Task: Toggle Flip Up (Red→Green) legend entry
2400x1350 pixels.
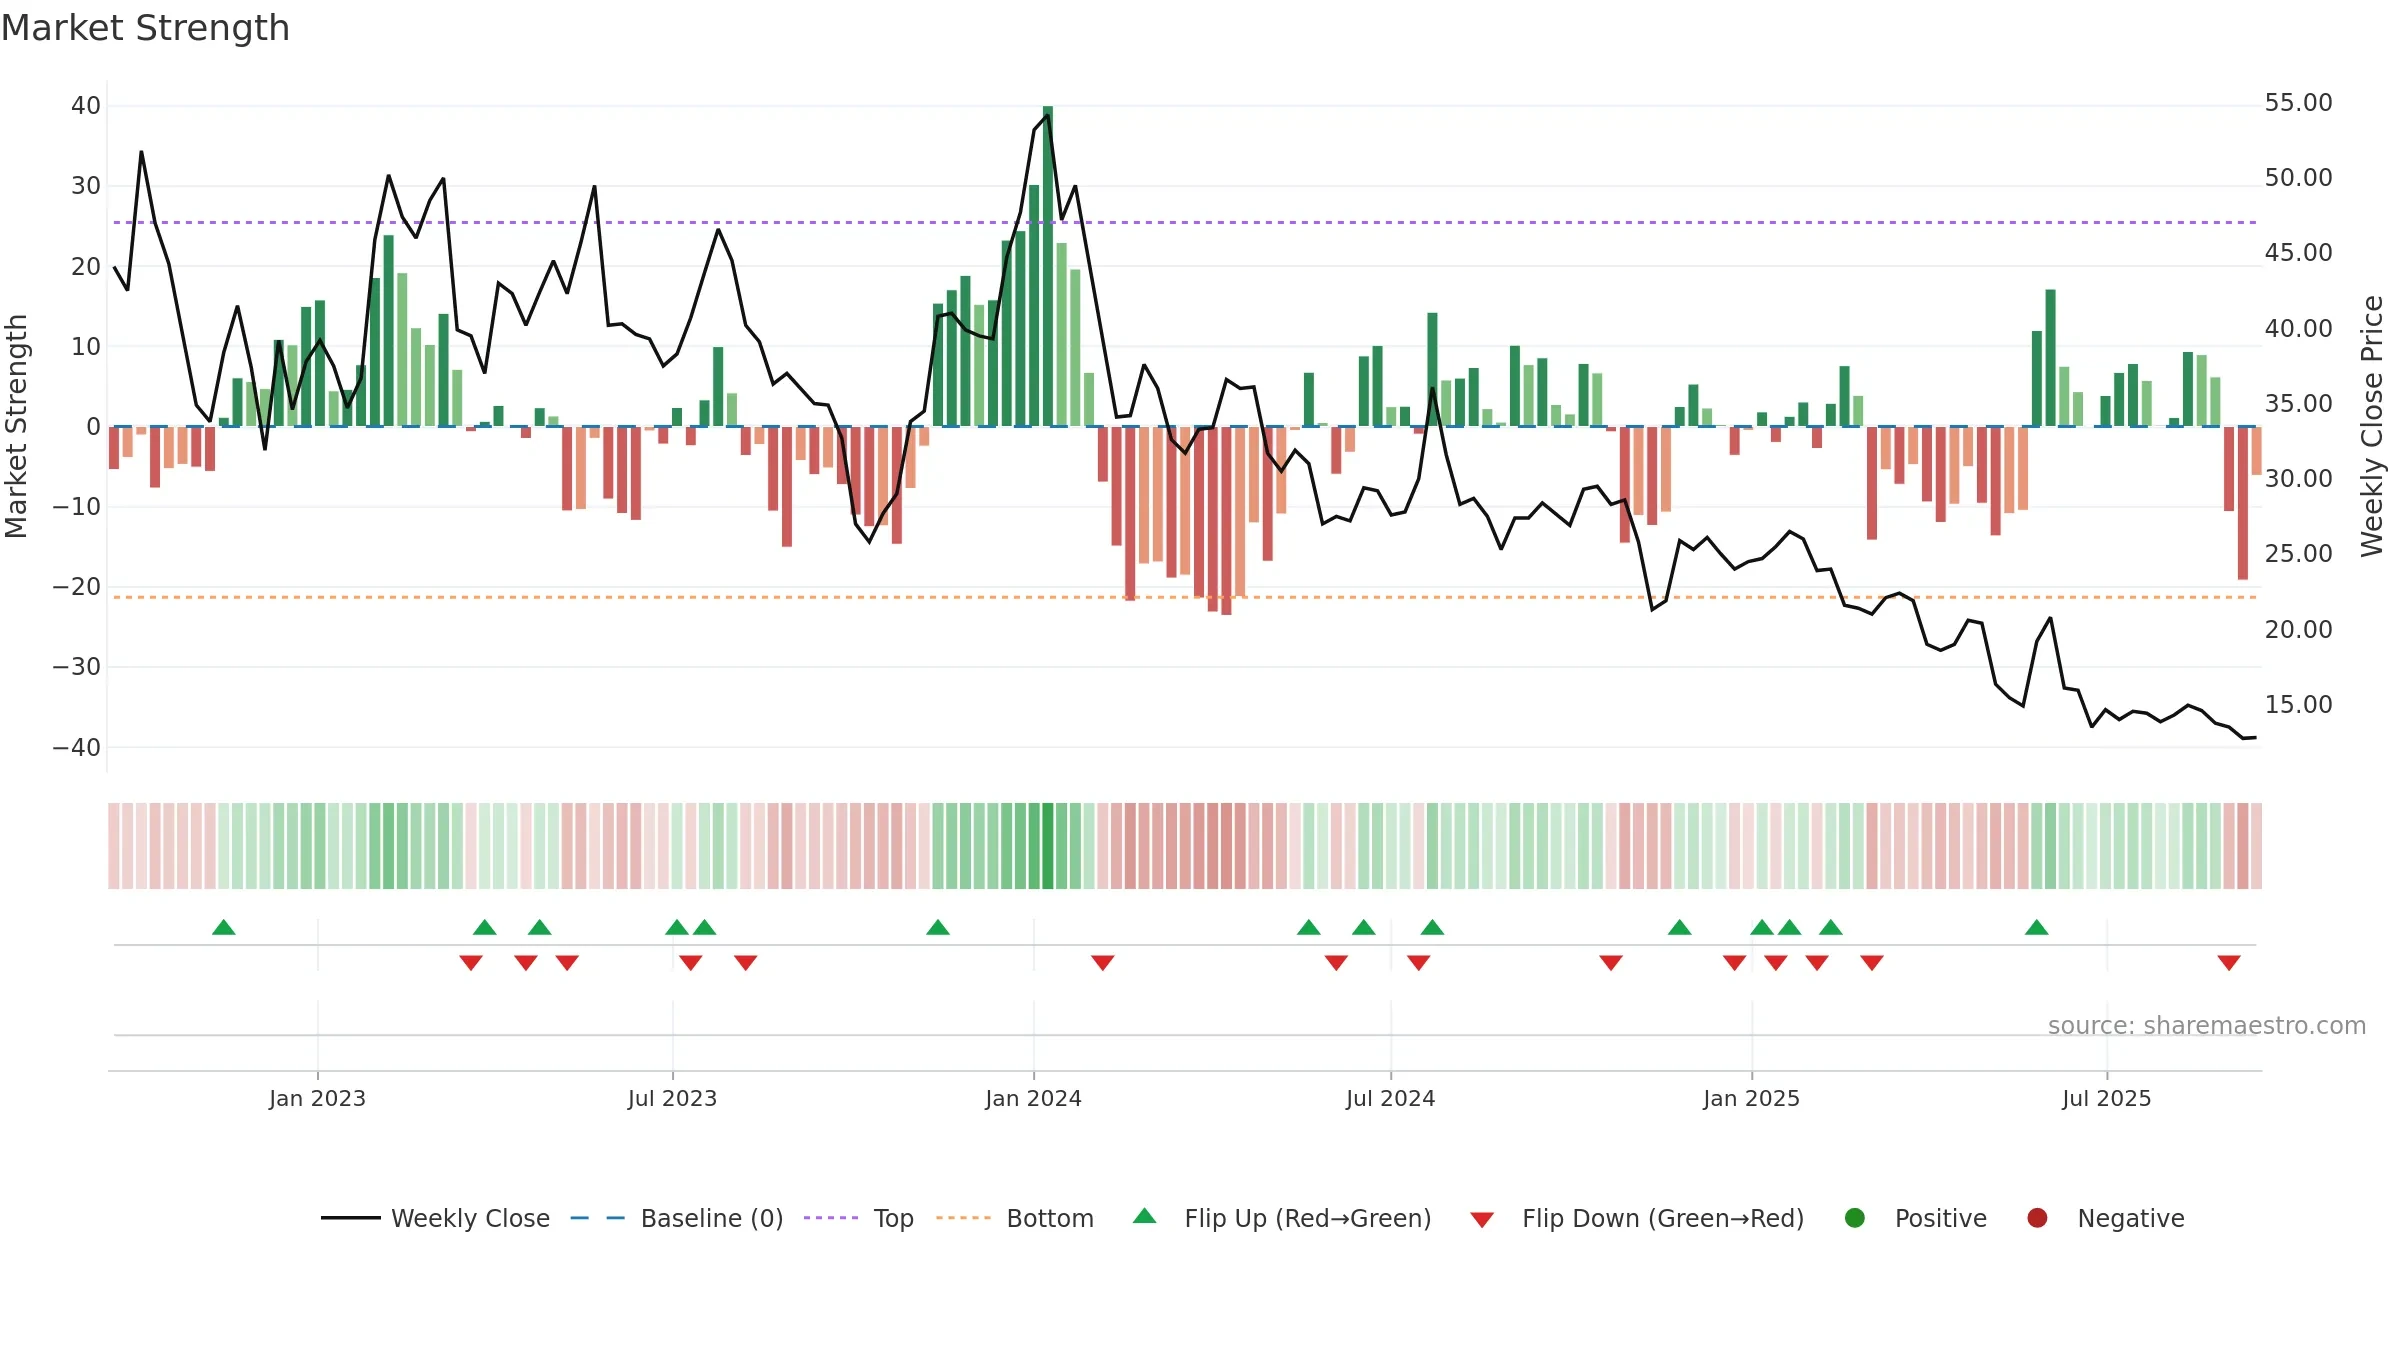Action: tap(1282, 1218)
